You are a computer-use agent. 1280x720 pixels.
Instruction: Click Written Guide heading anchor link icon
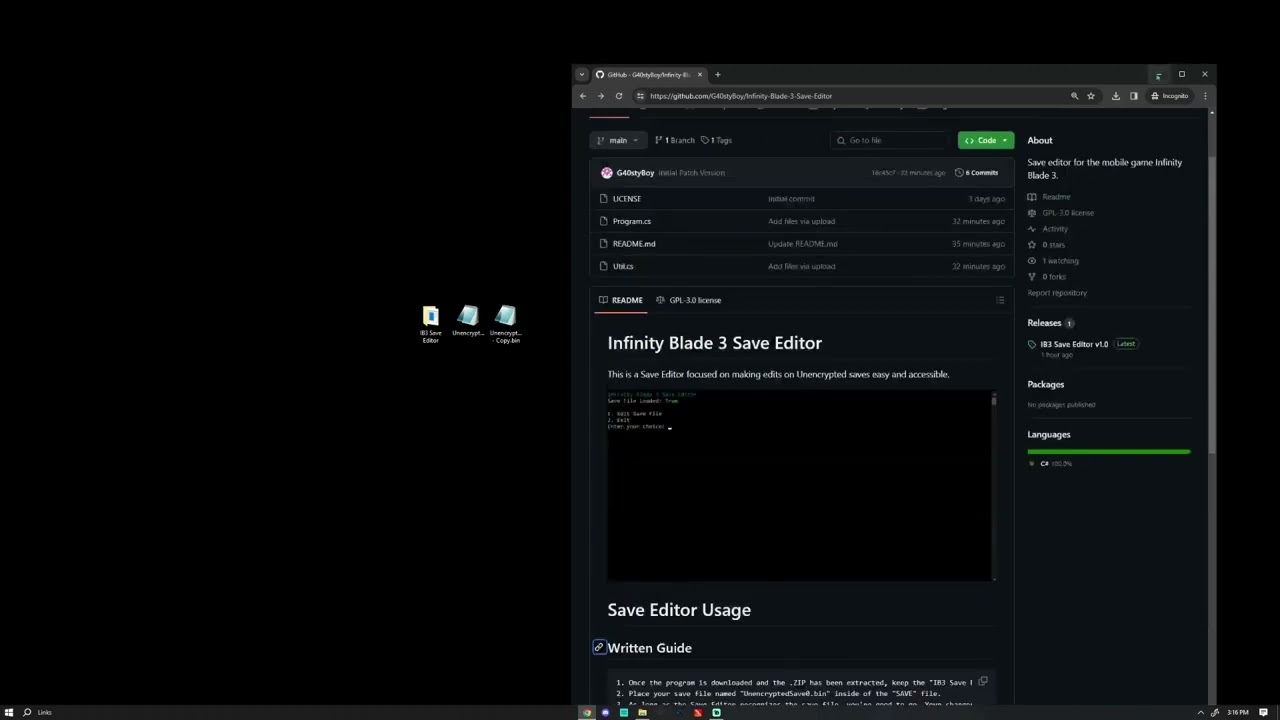(x=599, y=648)
